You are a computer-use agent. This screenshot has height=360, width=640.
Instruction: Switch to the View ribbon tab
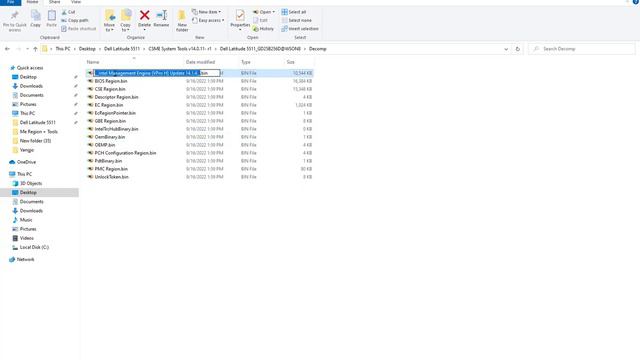click(x=76, y=2)
